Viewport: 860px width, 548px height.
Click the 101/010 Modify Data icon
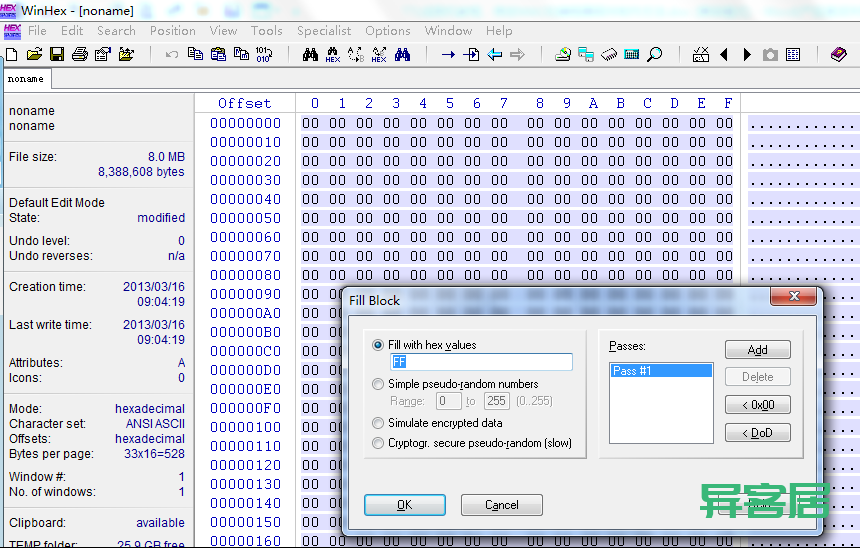click(x=264, y=54)
